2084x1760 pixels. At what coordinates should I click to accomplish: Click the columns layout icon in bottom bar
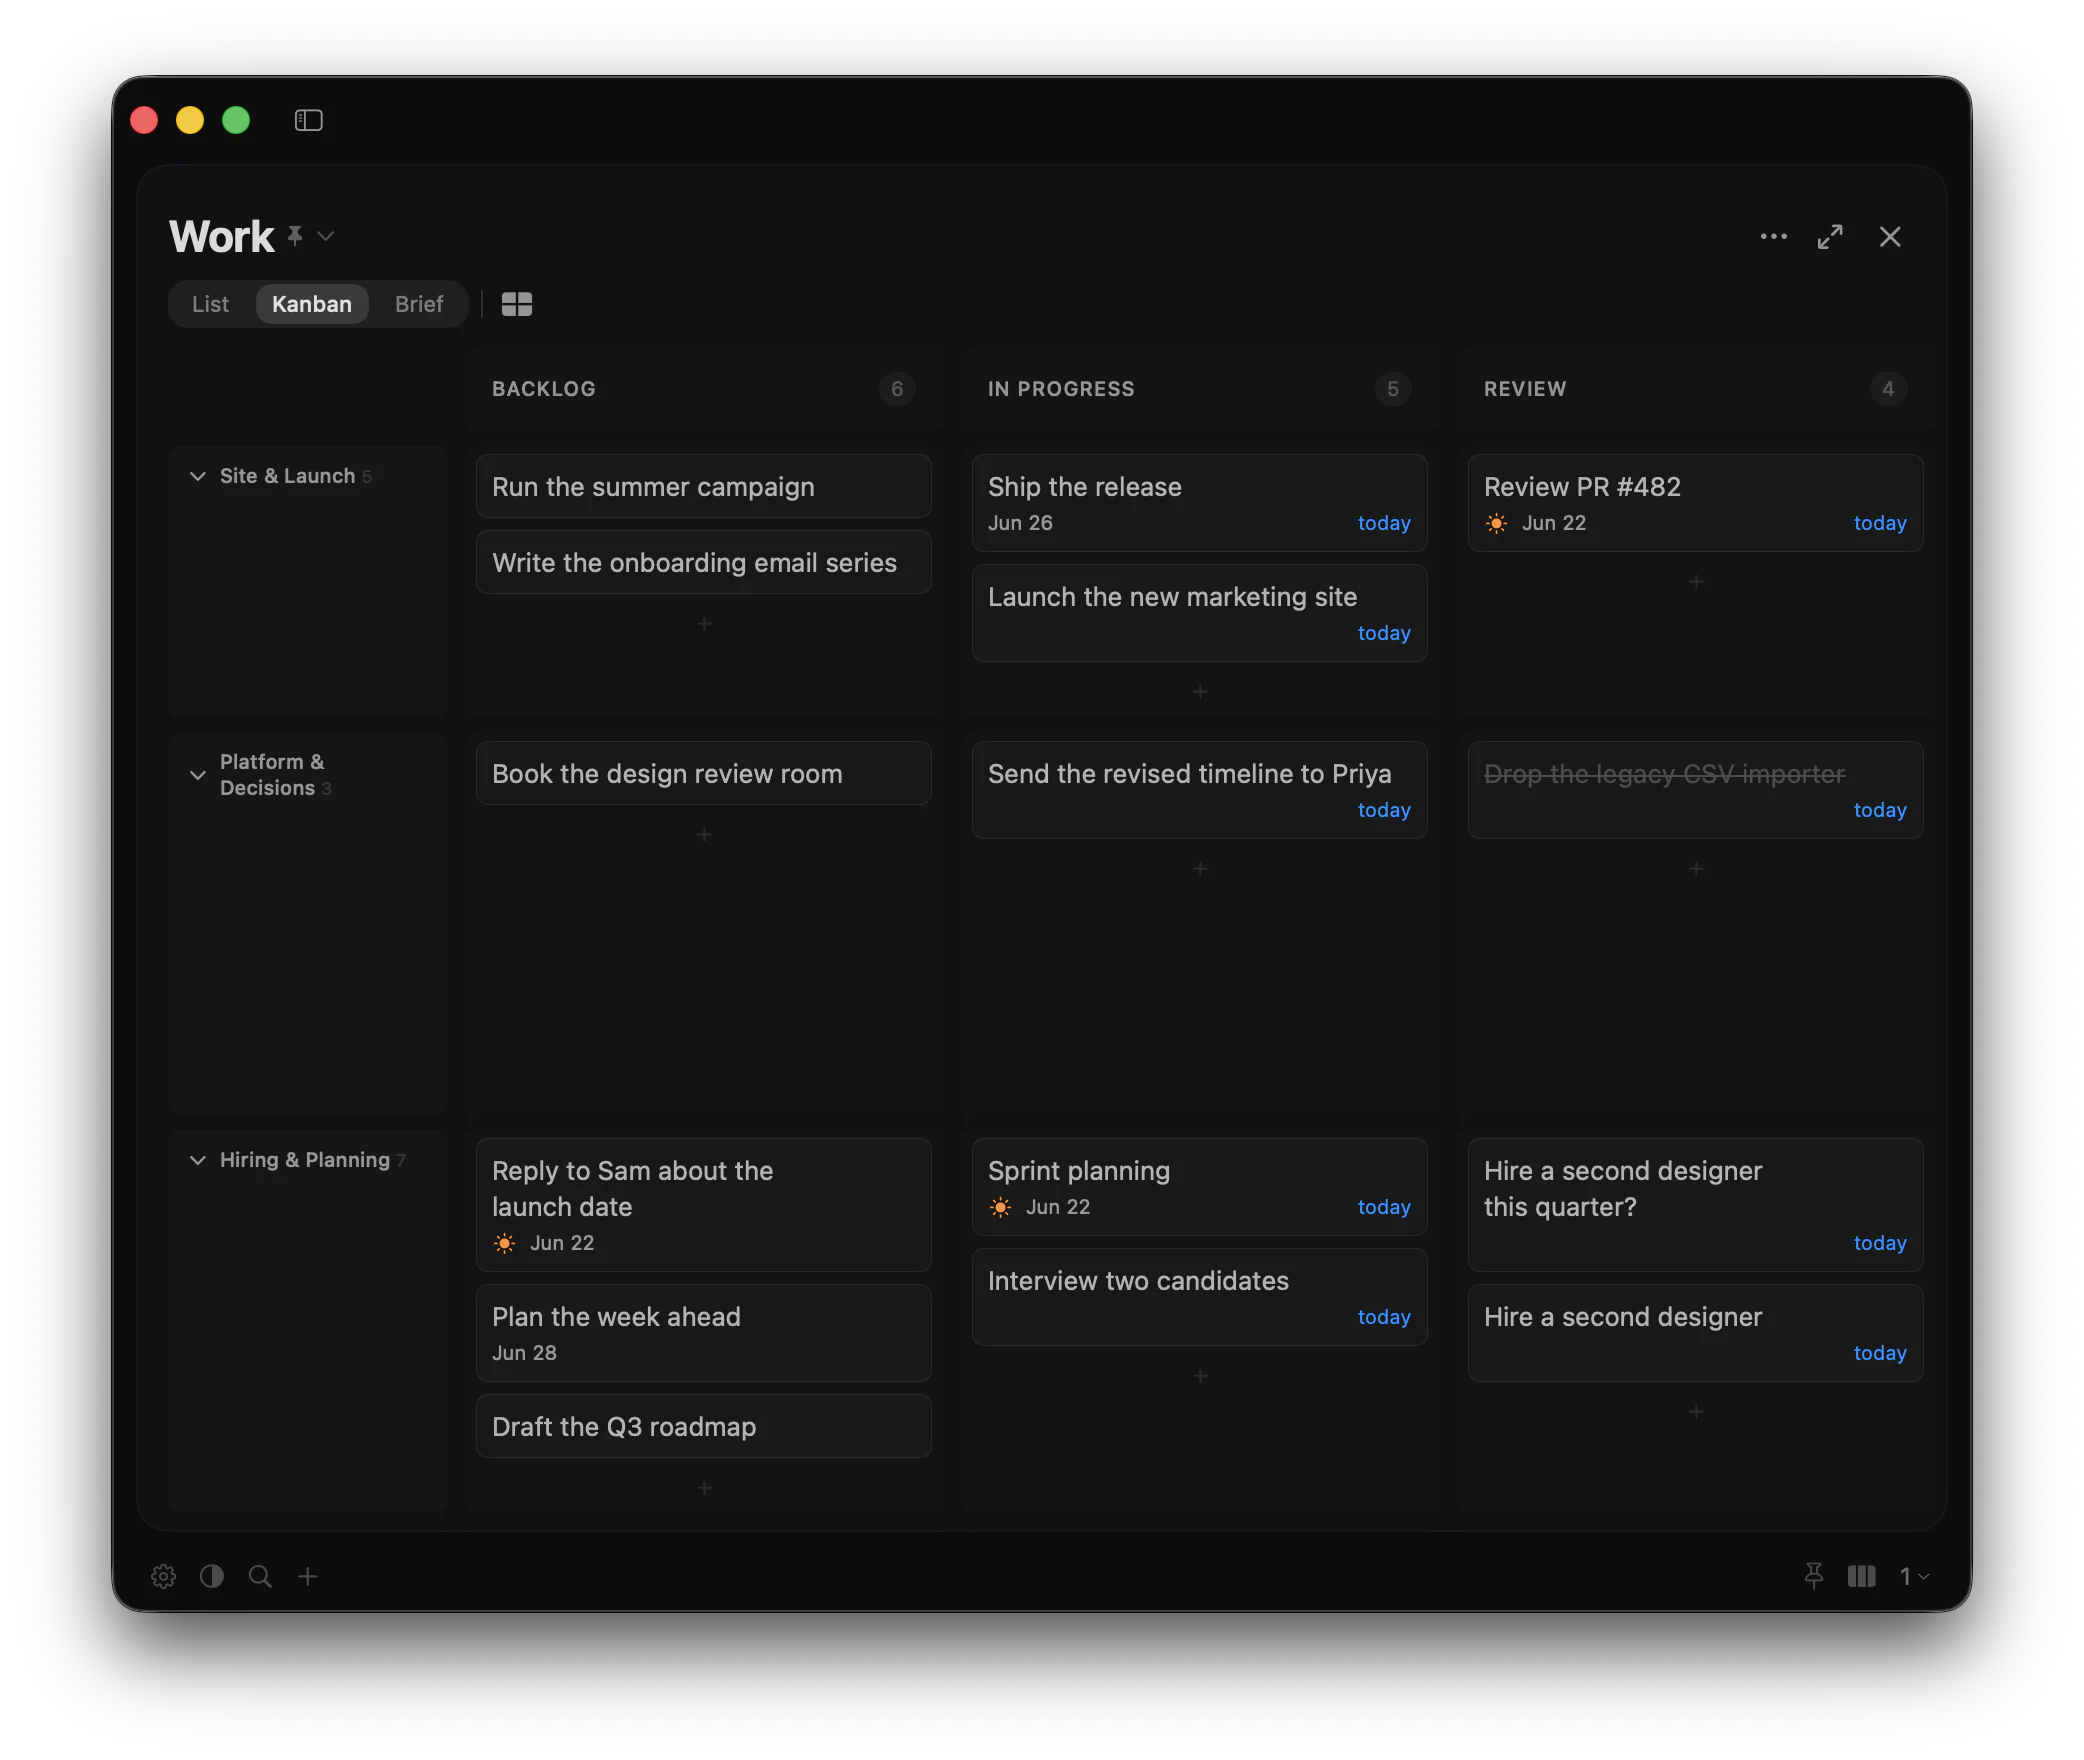(x=1861, y=1577)
